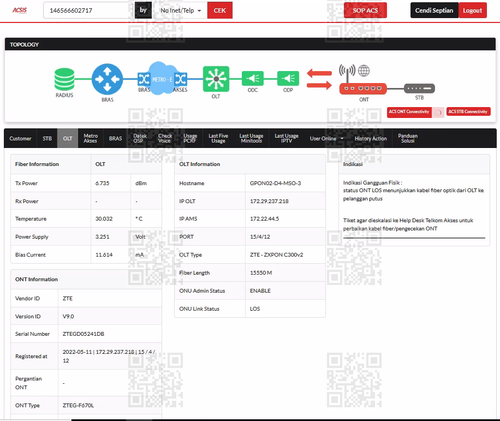
Task: Switch to Last Usage Minitools tab
Action: (251, 138)
